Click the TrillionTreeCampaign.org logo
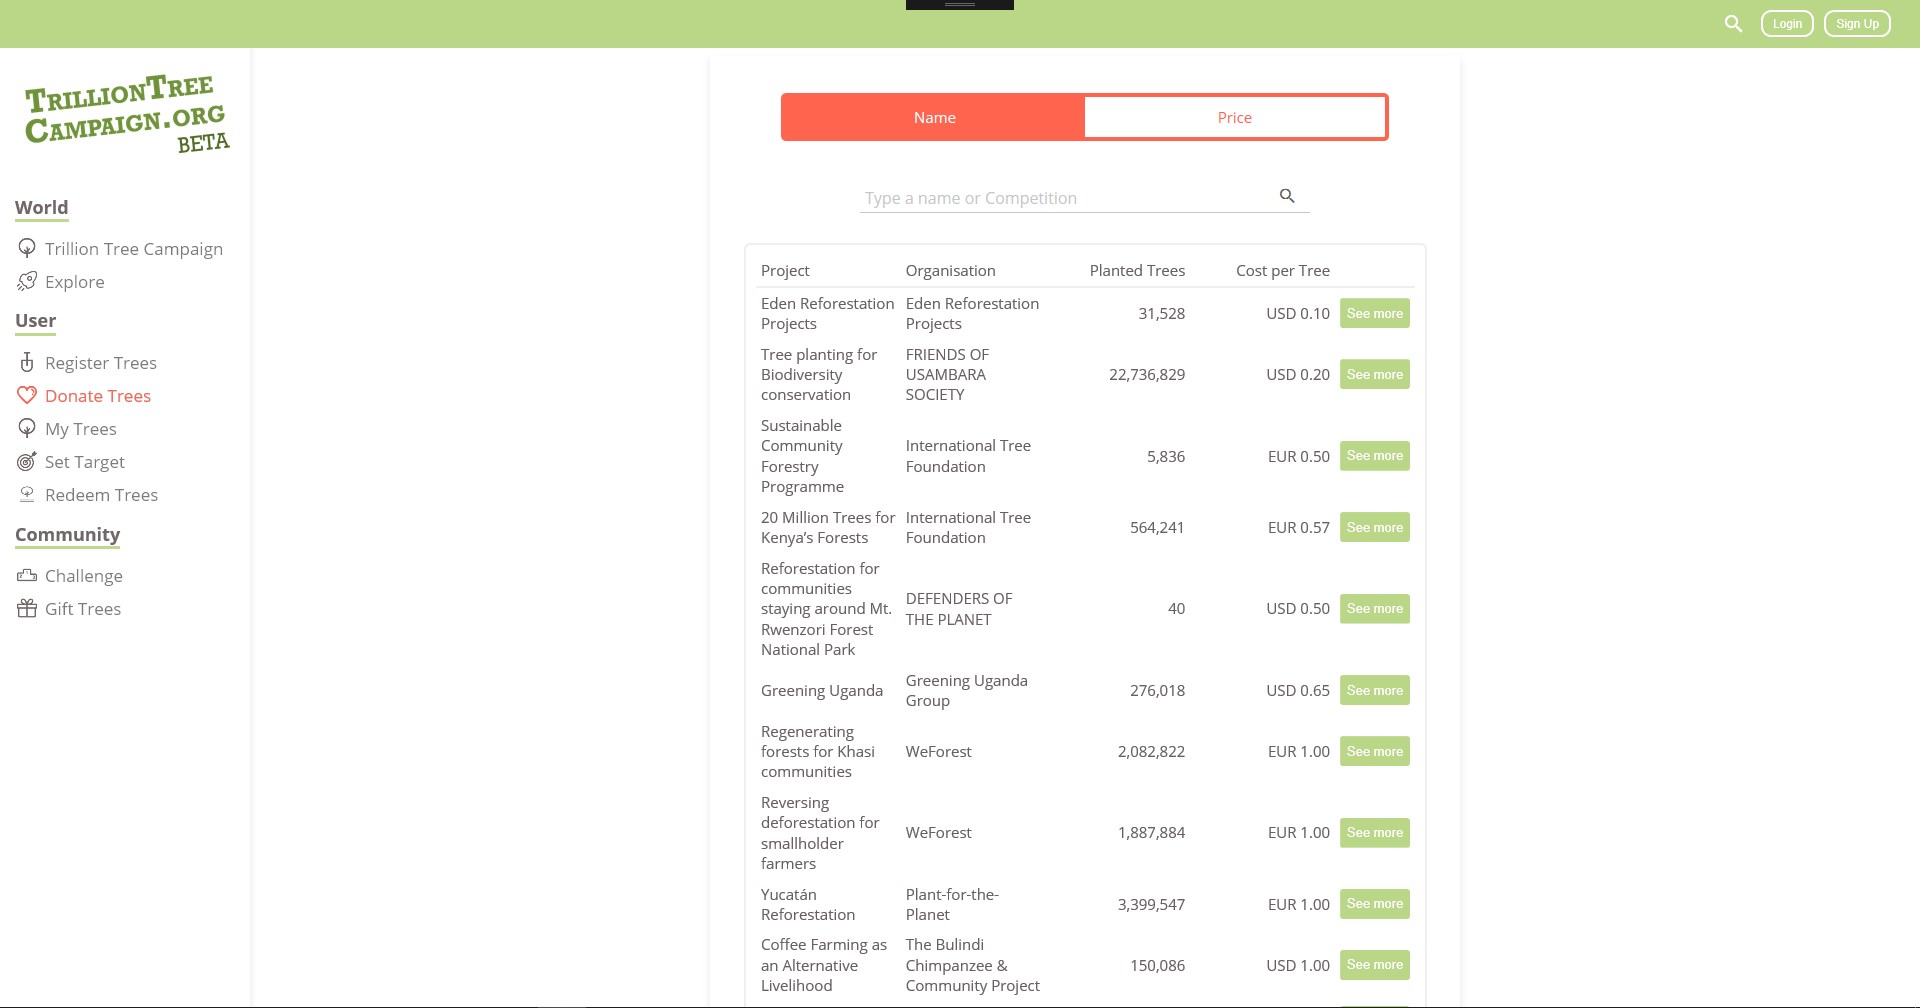 126,113
